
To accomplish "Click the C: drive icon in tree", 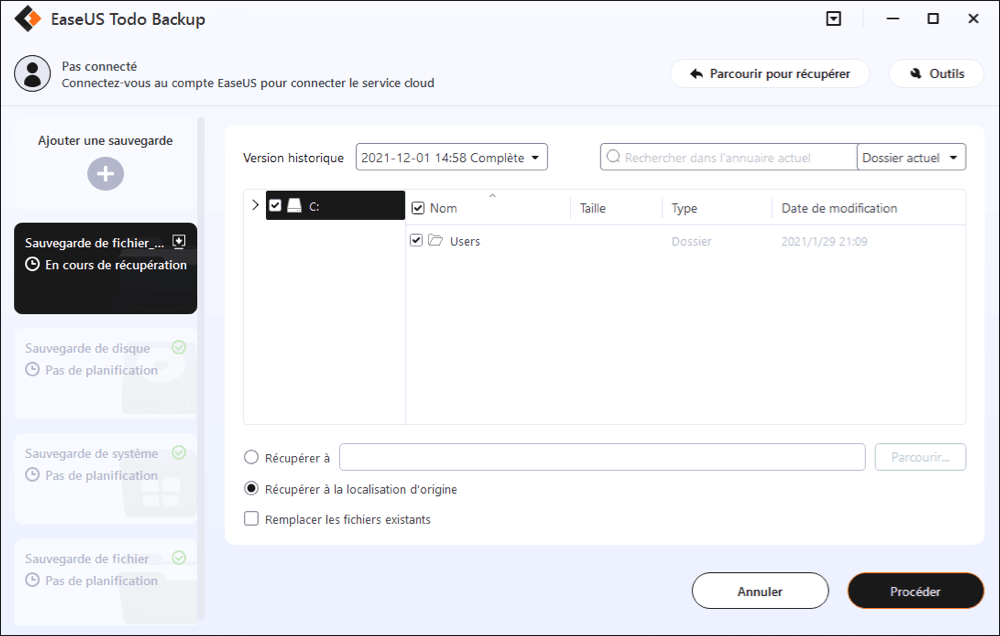I will tap(294, 205).
